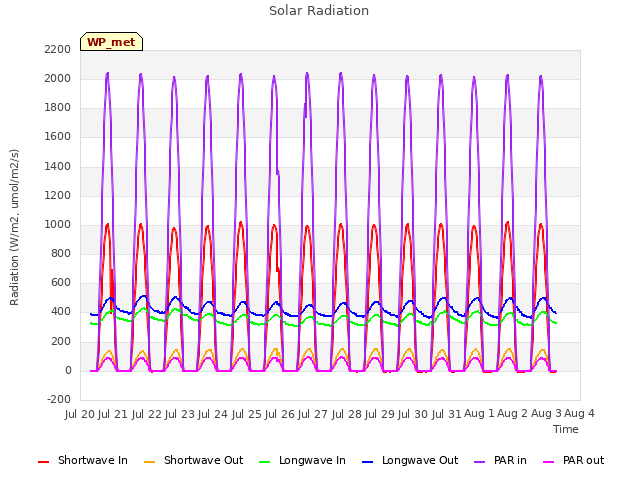Viewport: 640px width, 480px height.
Task: Click the Aug 1 x-axis date label
Action: (x=479, y=414)
